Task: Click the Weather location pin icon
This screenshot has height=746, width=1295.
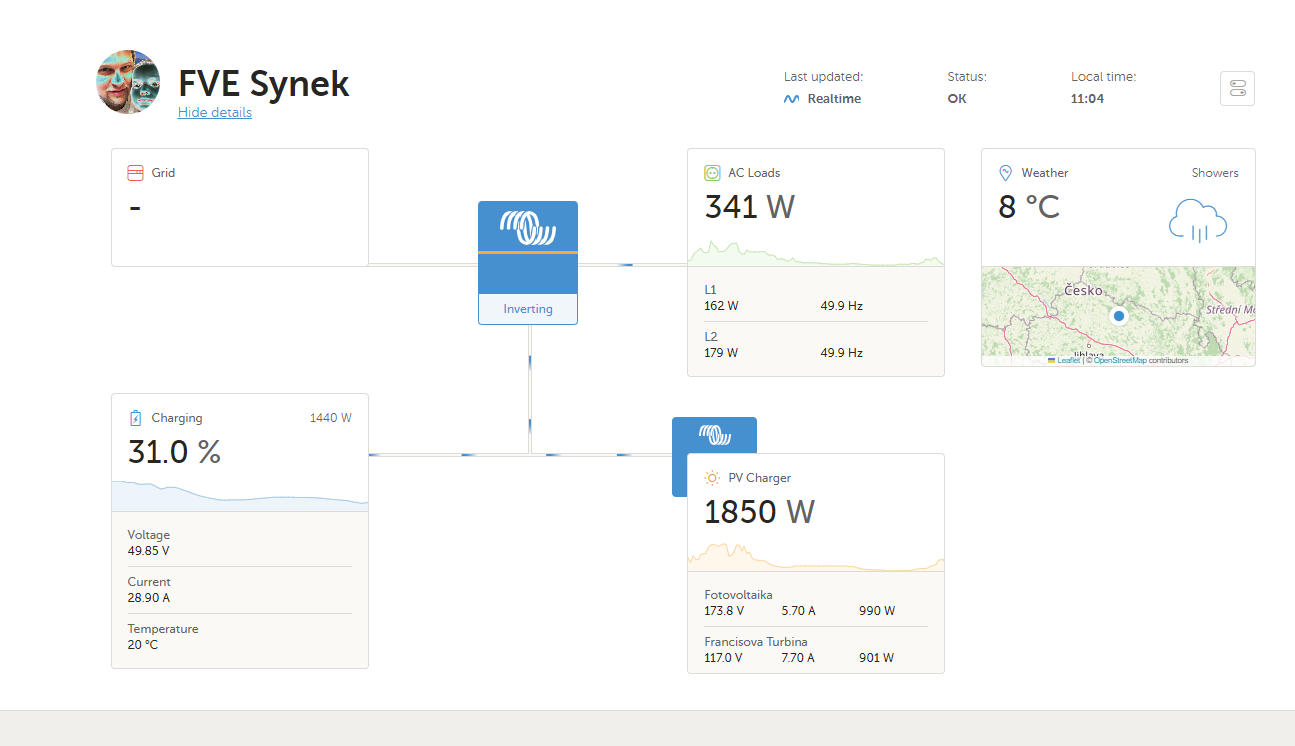Action: [1006, 173]
